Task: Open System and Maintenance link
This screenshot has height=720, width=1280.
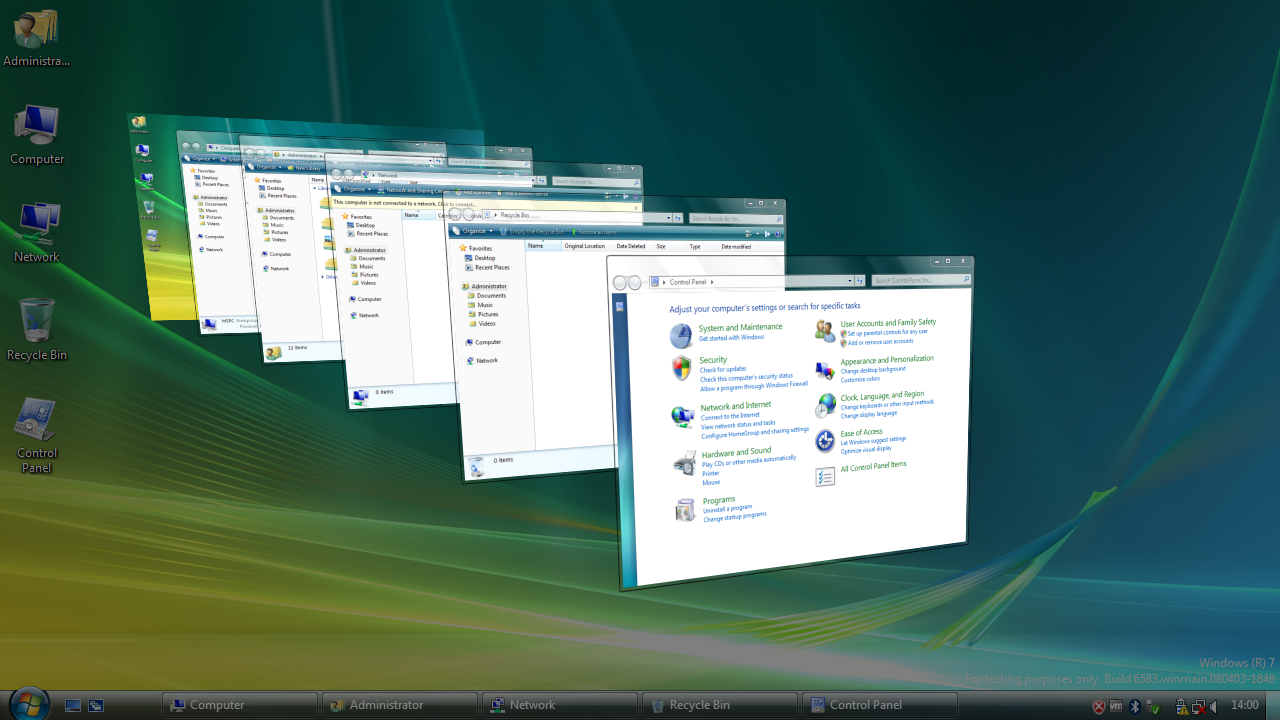Action: (x=740, y=327)
